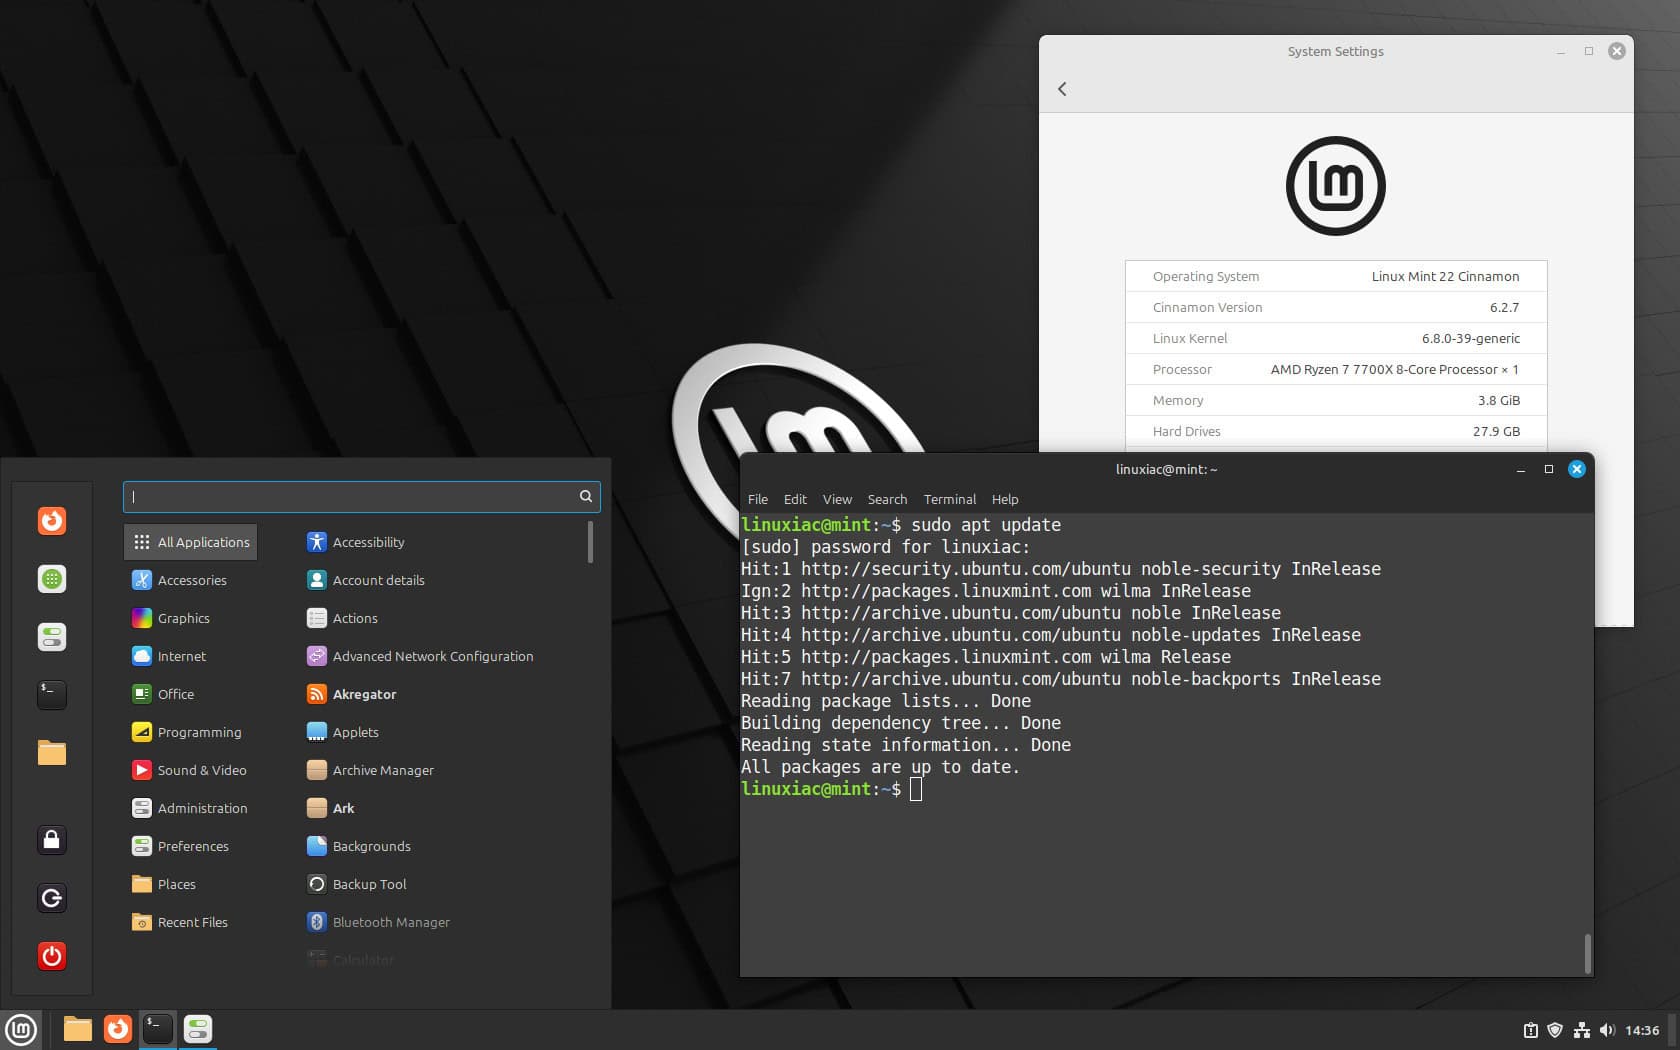Open the Update Manager clipboard tray icon

(x=1530, y=1029)
